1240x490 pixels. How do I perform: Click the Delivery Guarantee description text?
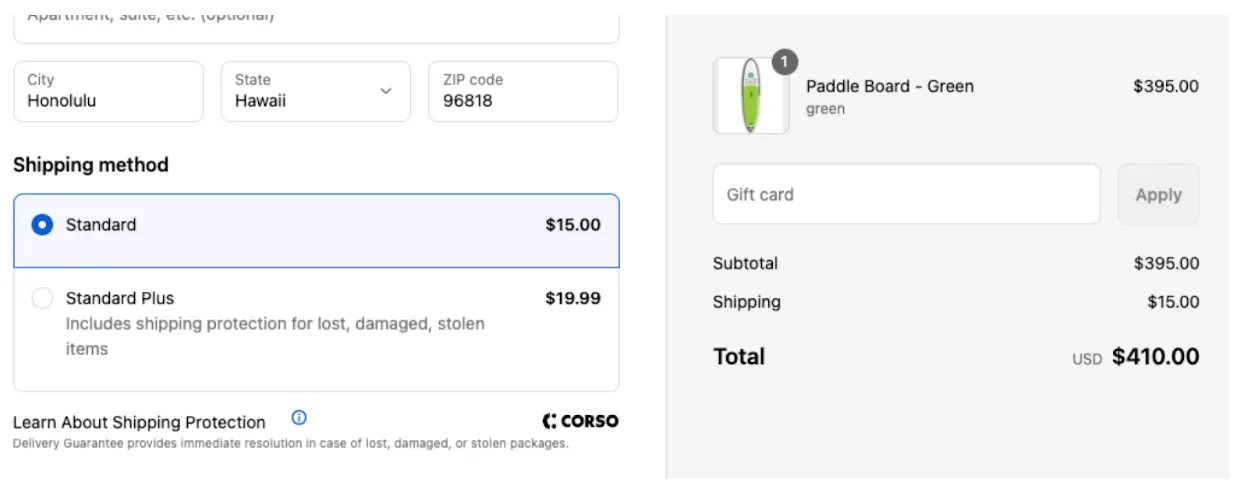290,443
